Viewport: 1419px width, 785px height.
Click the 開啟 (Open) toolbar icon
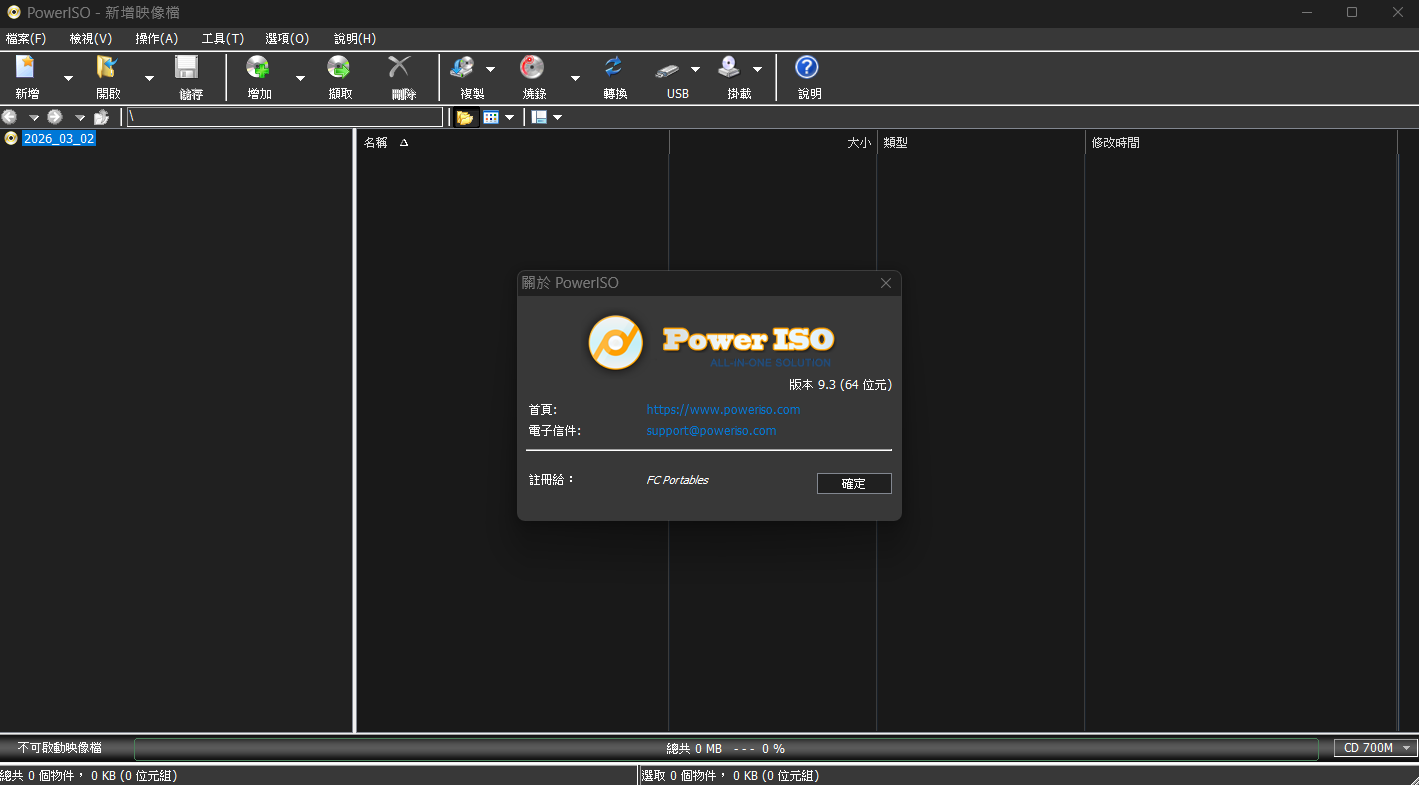(107, 68)
